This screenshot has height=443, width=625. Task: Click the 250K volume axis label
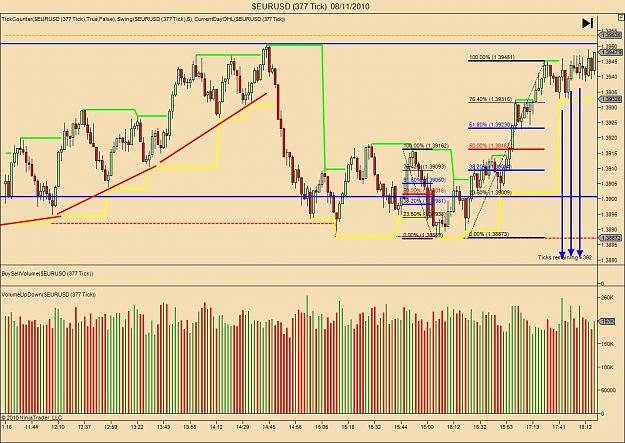coord(607,297)
